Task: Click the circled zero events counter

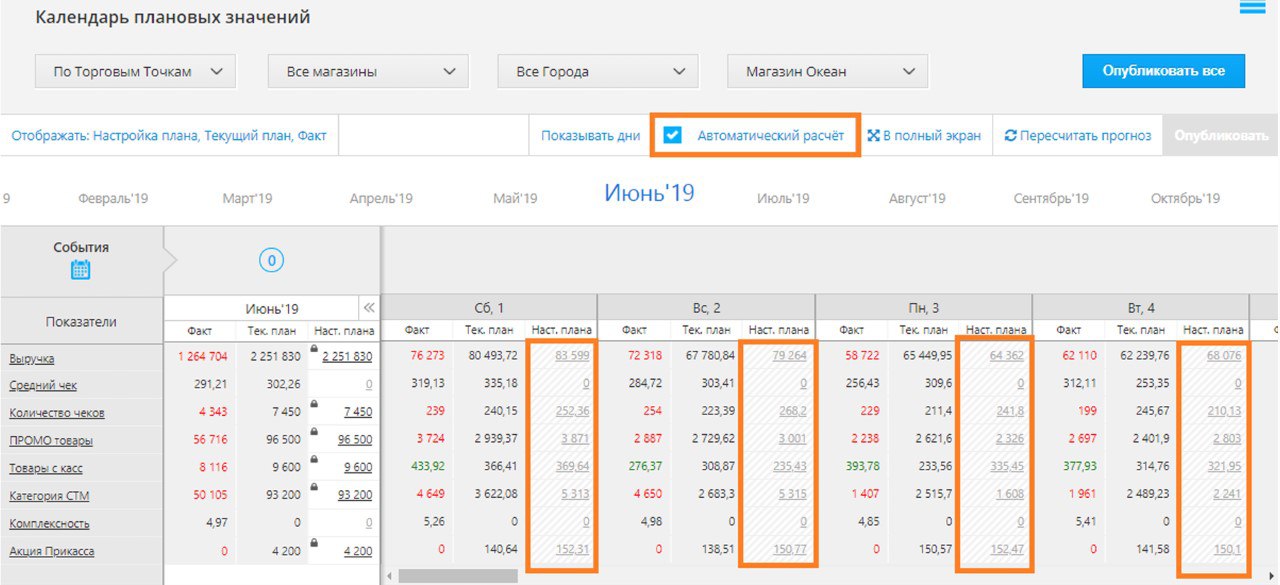Action: [271, 261]
